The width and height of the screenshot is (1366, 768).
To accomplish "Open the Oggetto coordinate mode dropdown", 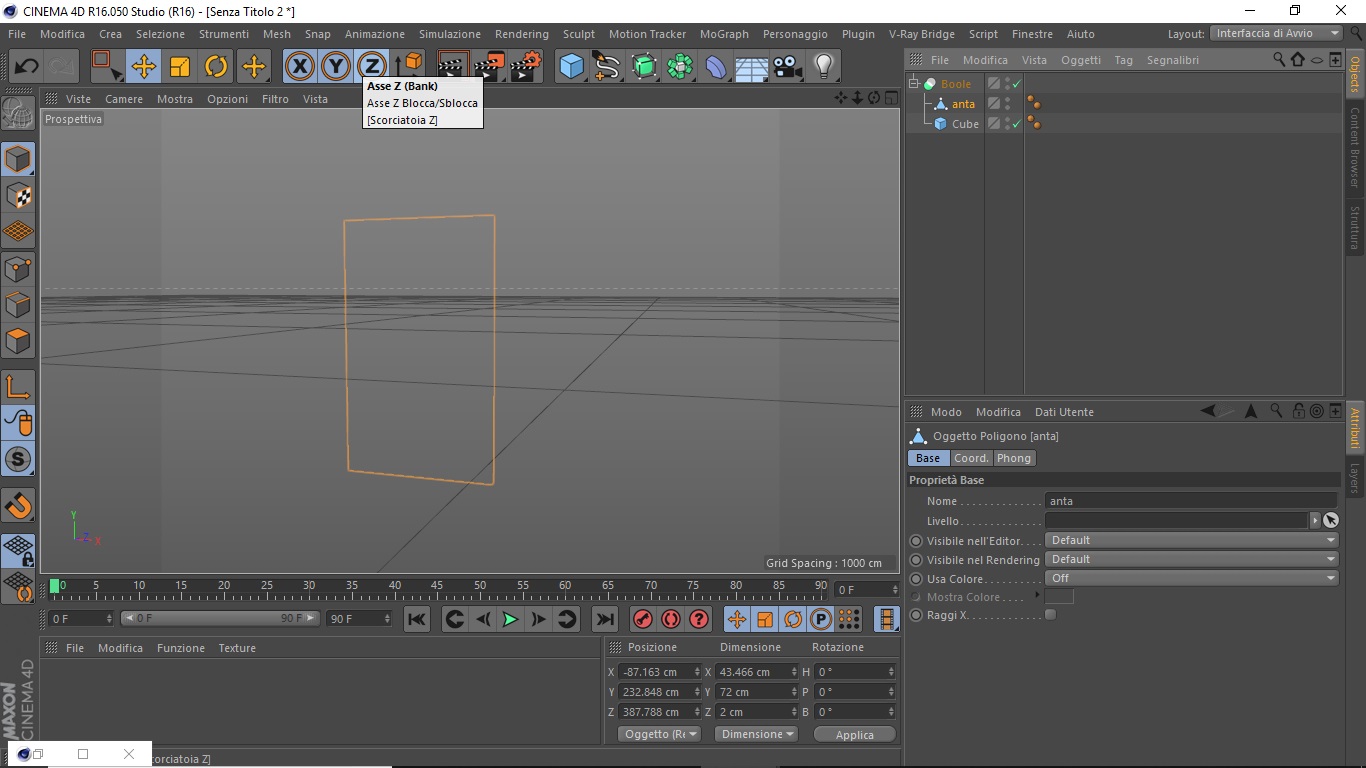I will click(658, 734).
